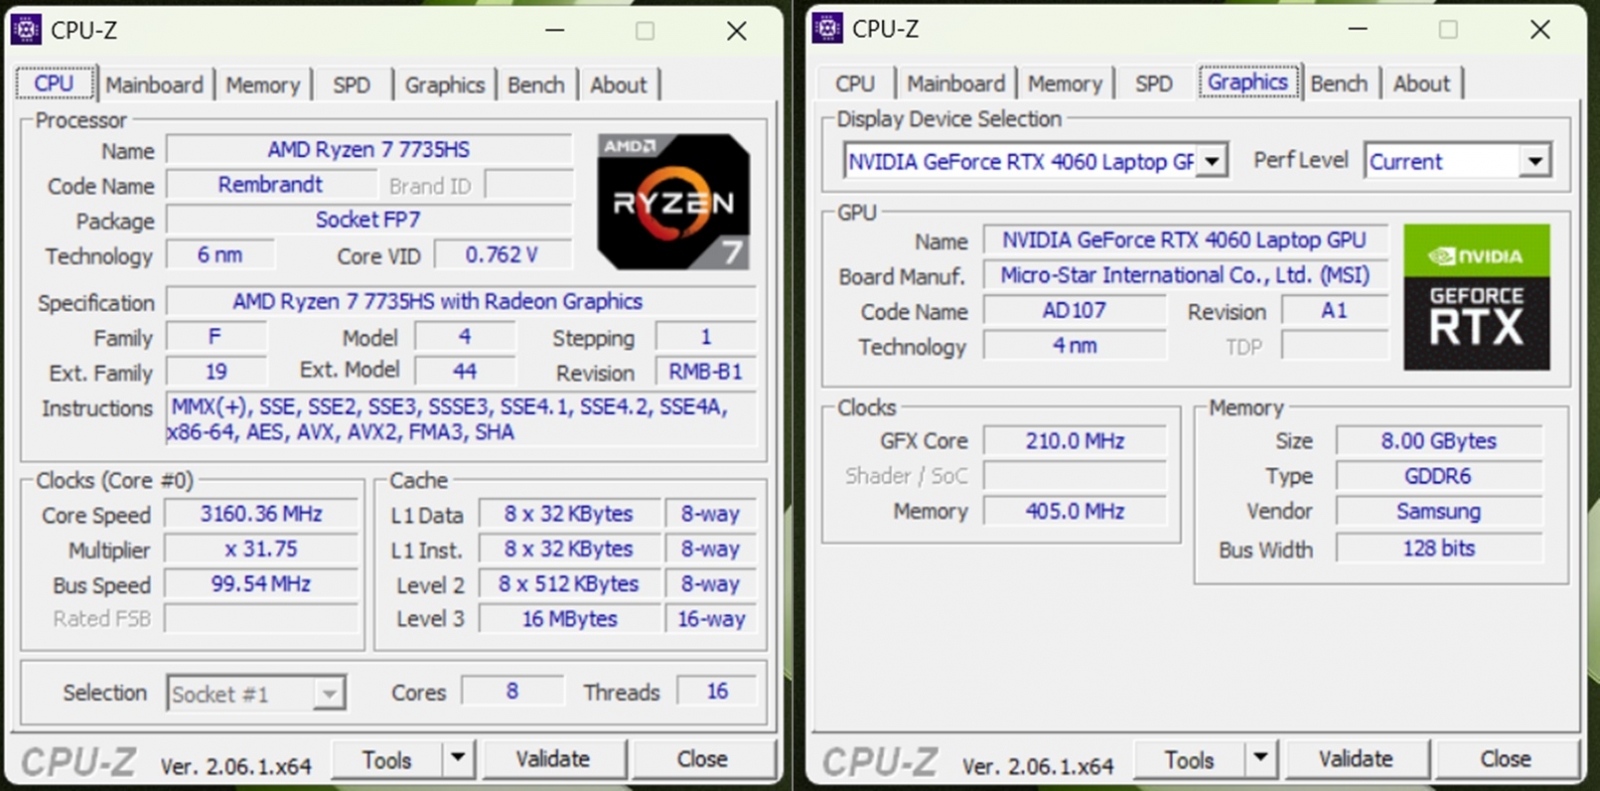This screenshot has height=791, width=1600.
Task: Open the Tools dropdown arrow in left window
Action: coord(458,759)
